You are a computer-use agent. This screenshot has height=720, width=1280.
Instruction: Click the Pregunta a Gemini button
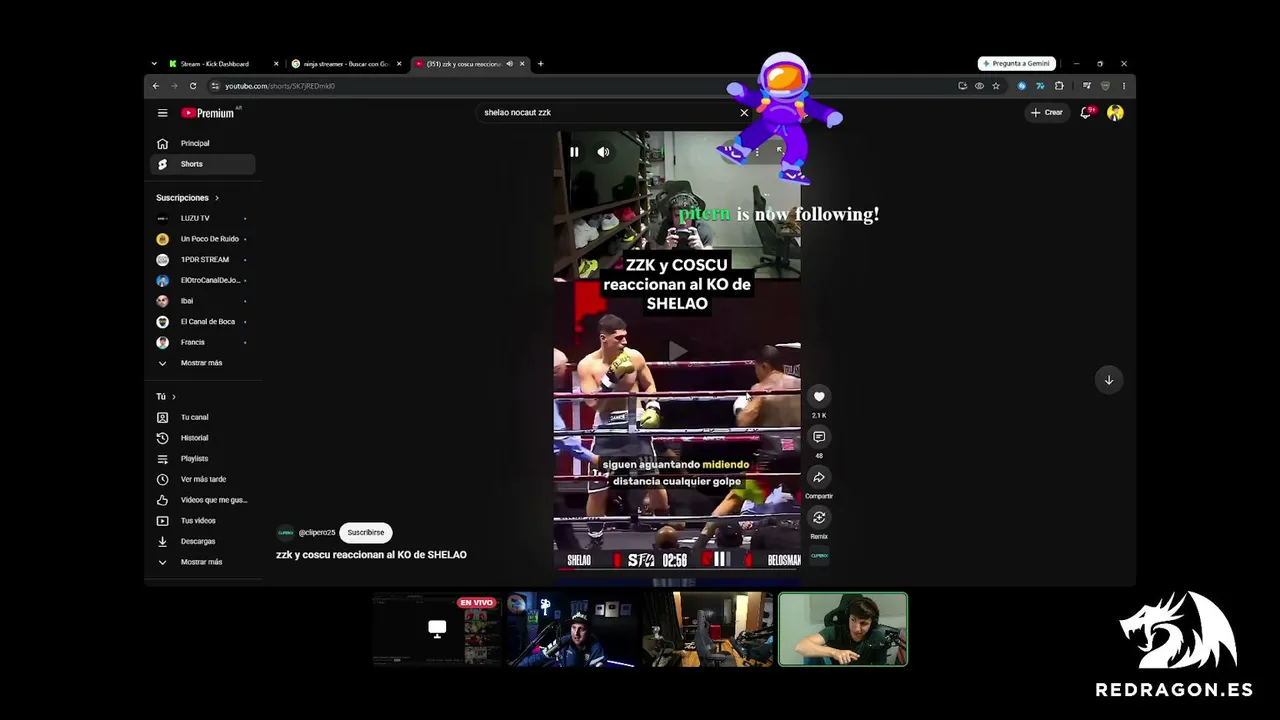click(1017, 64)
